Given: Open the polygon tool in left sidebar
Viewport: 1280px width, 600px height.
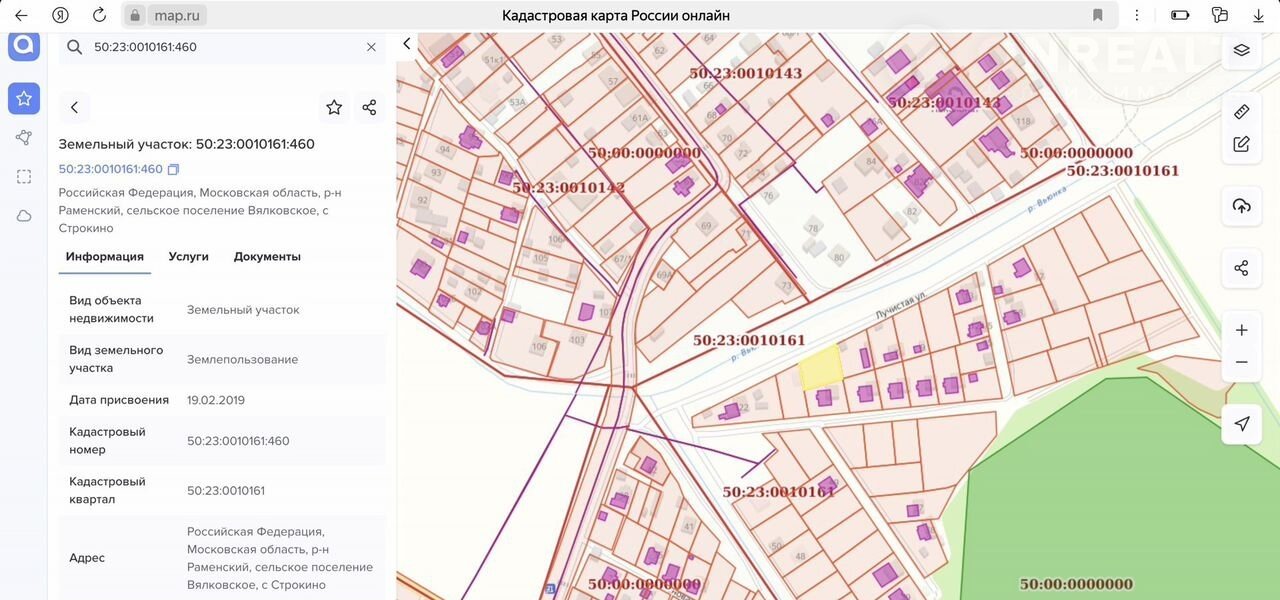Looking at the screenshot, I should click(x=24, y=138).
